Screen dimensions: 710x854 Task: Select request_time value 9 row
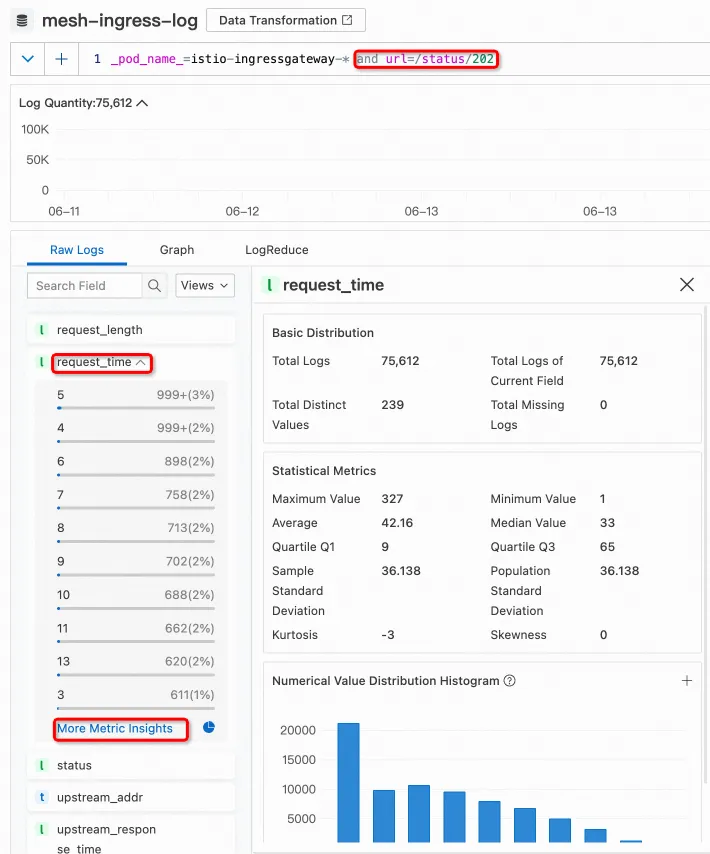point(136,565)
